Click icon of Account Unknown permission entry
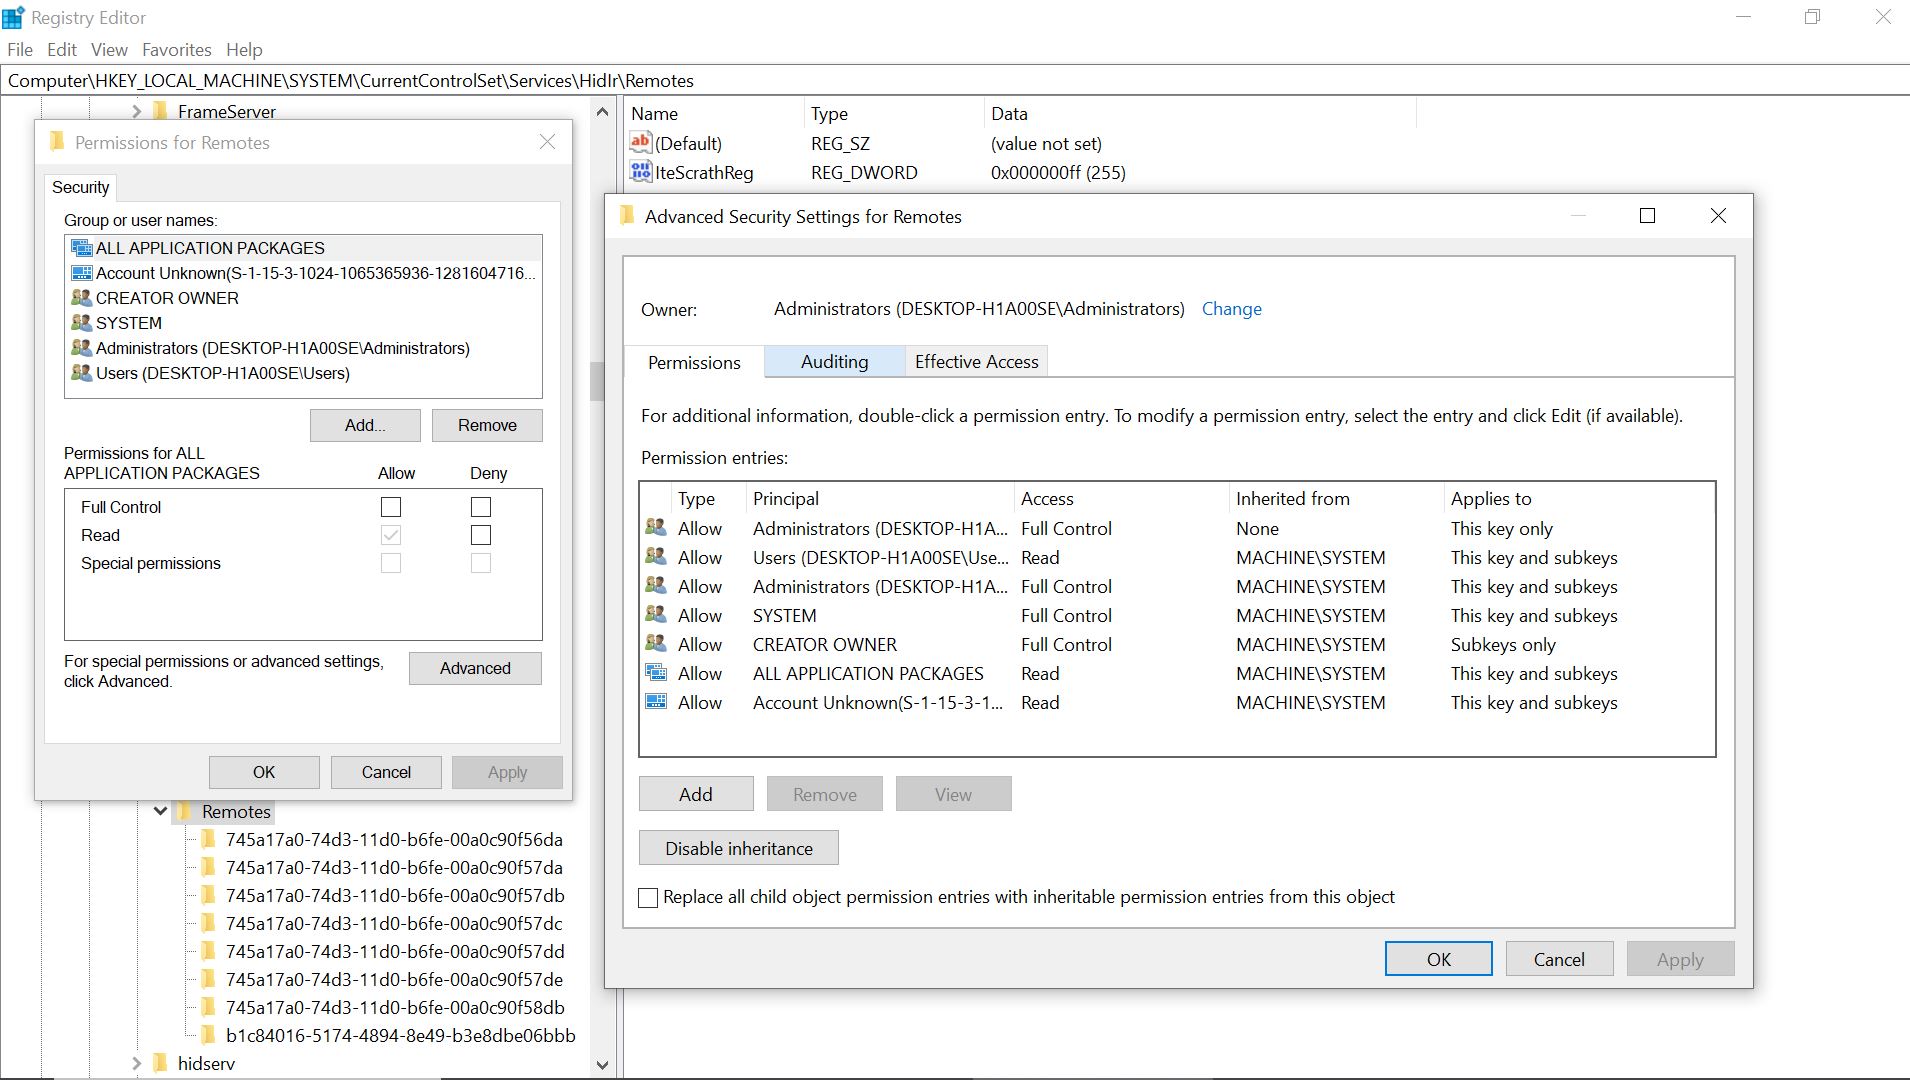Screen dimensions: 1910x1080 coord(656,701)
